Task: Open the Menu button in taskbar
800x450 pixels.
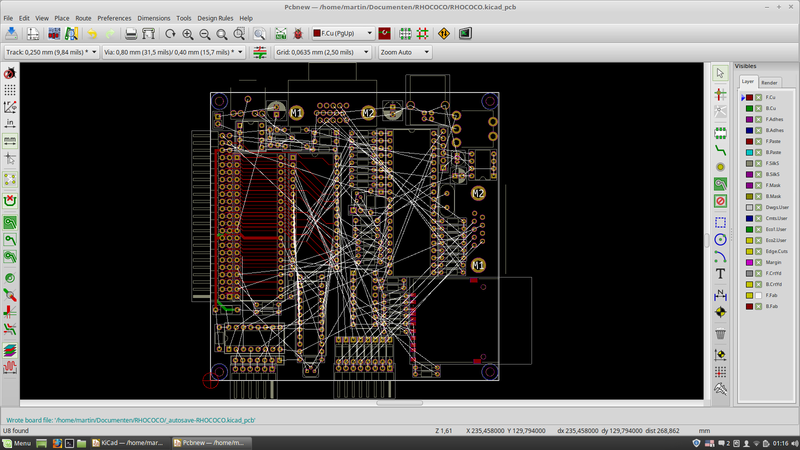Action: pyautogui.click(x=17, y=443)
